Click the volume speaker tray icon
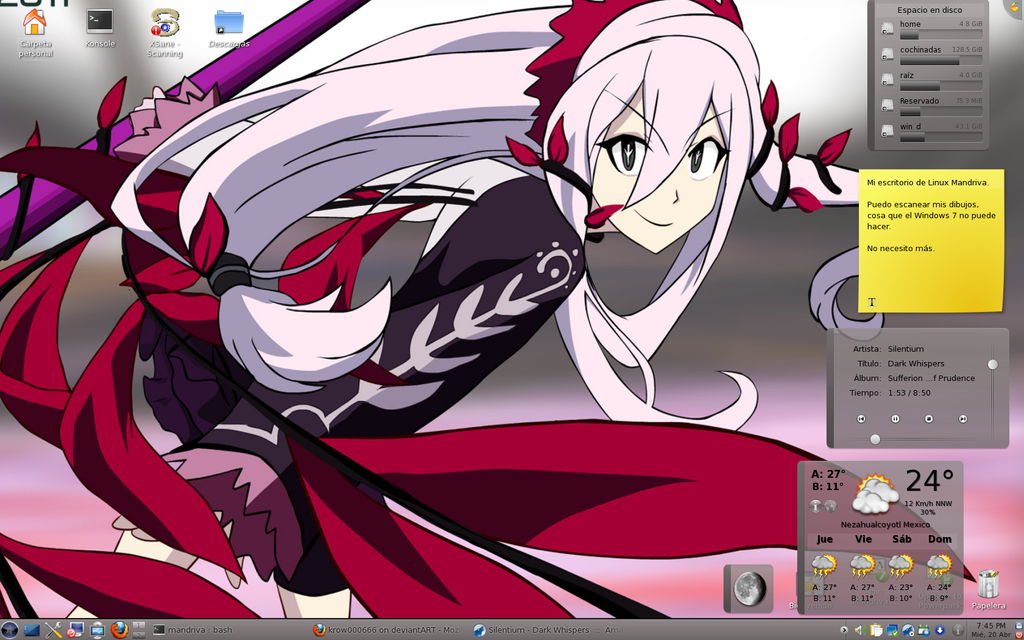 coord(861,630)
